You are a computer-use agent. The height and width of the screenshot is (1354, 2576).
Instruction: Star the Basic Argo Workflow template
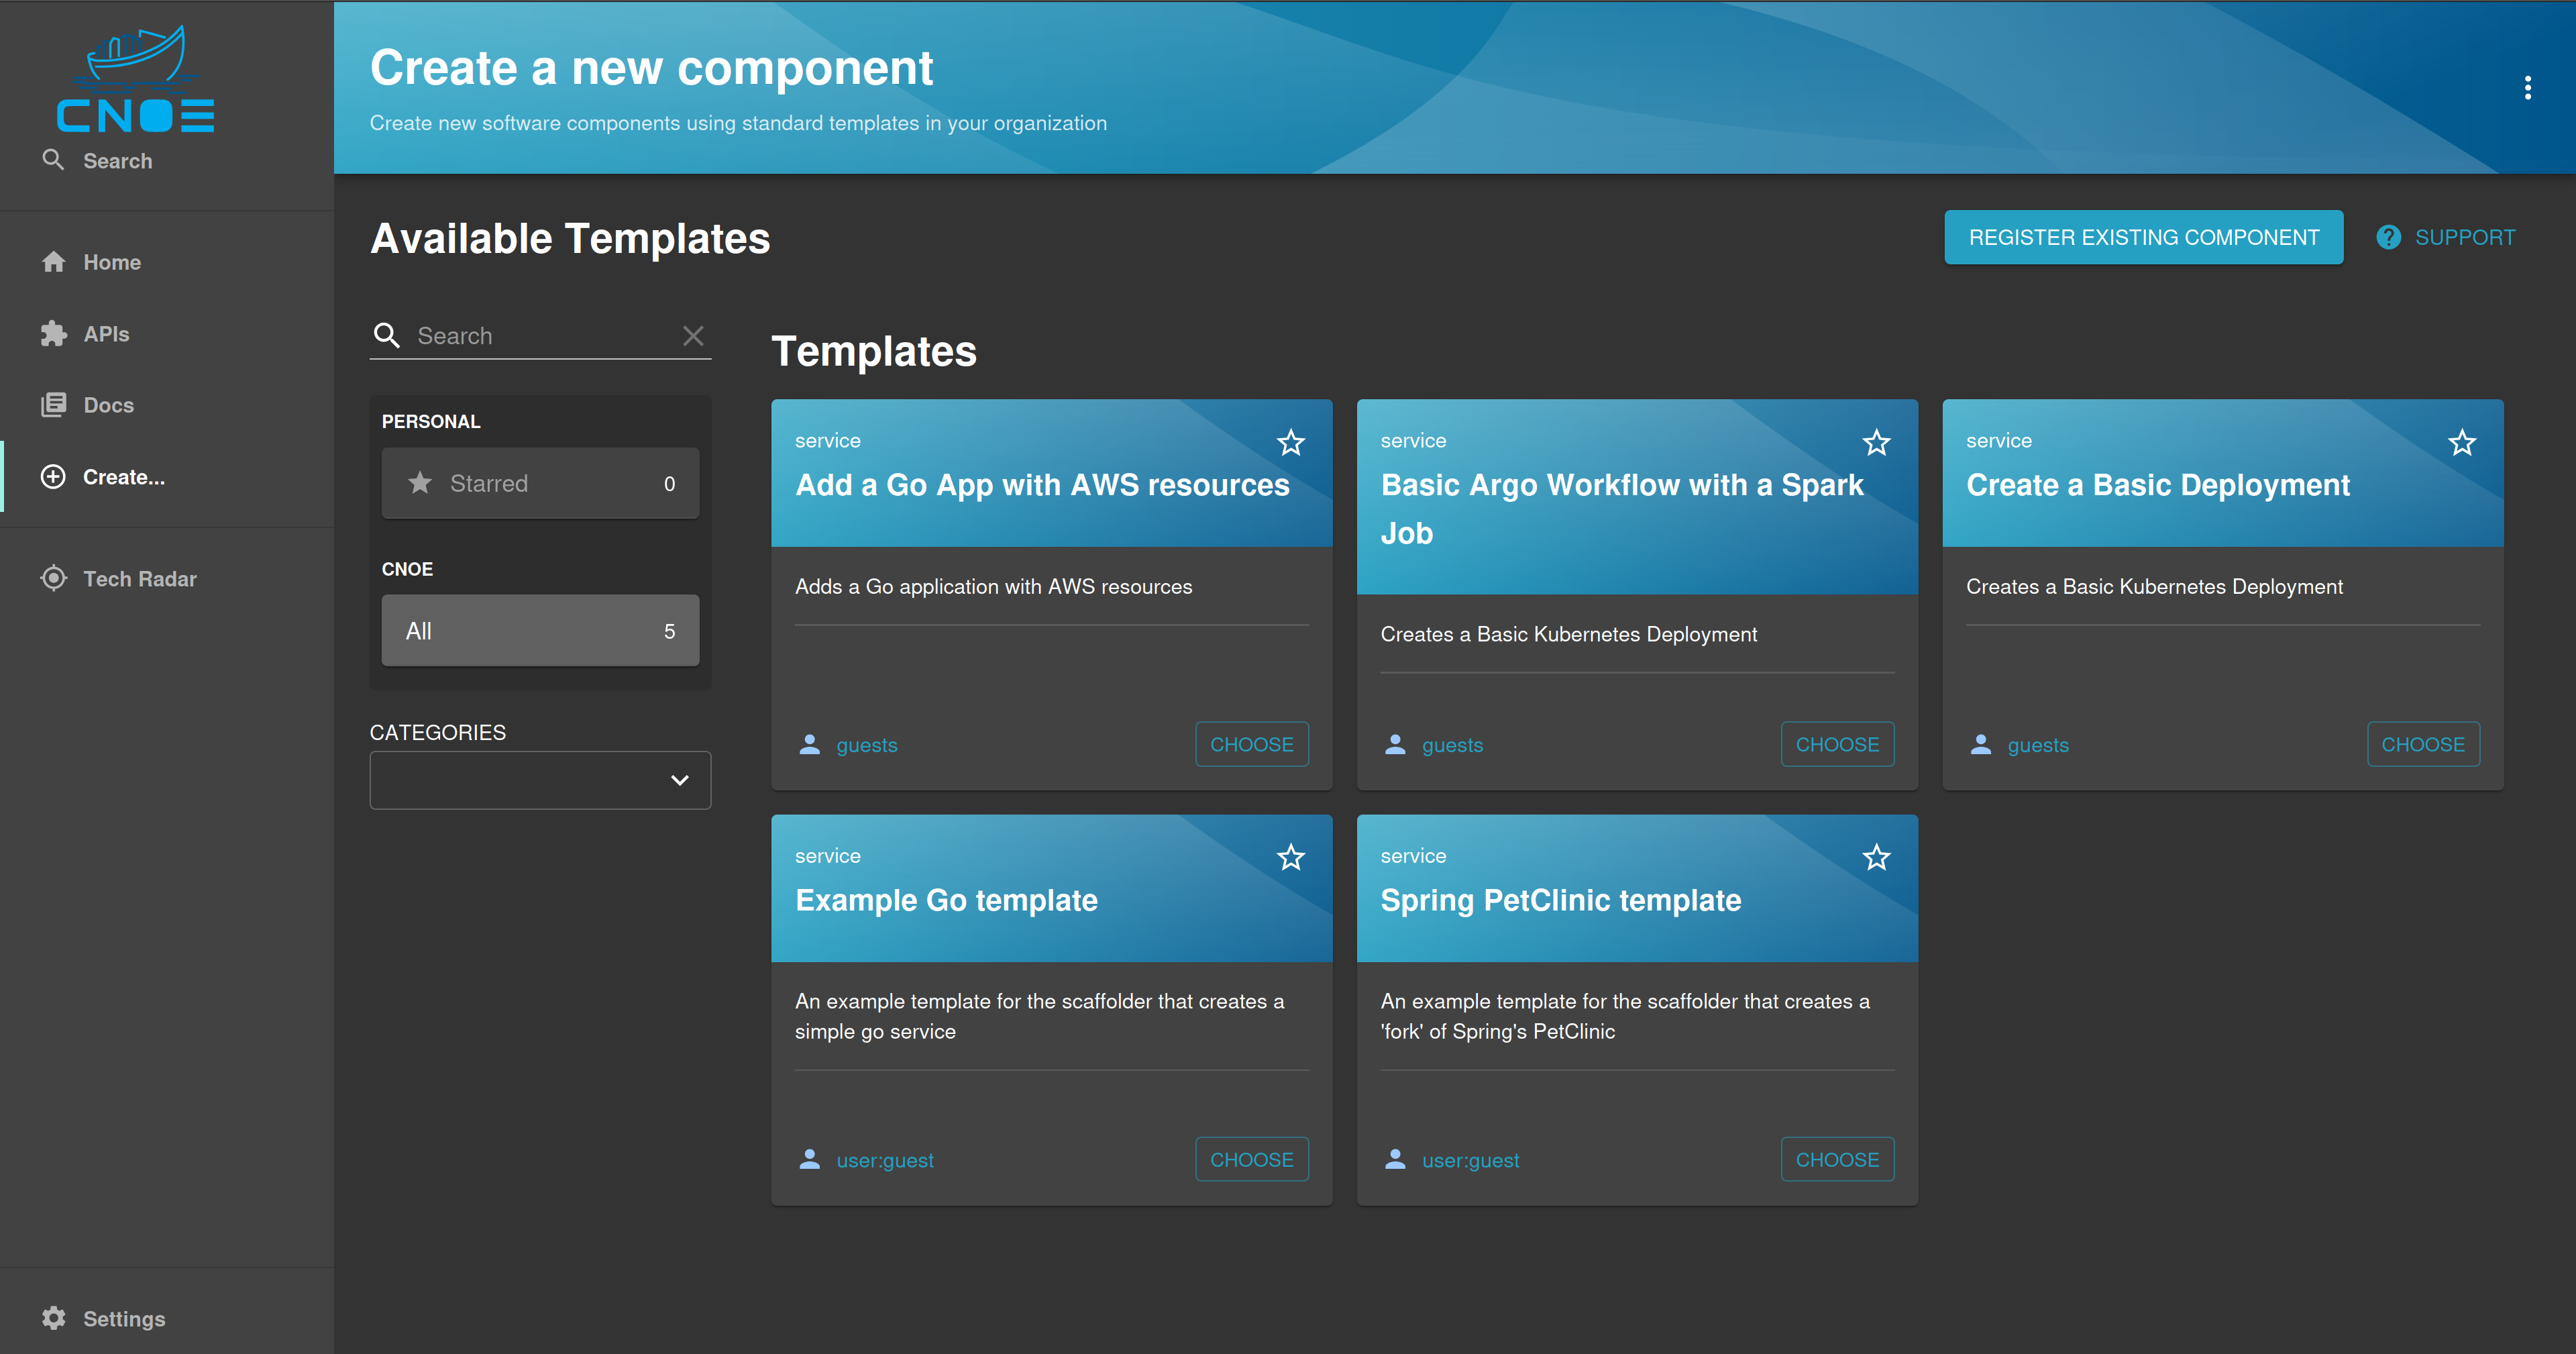click(x=1876, y=442)
